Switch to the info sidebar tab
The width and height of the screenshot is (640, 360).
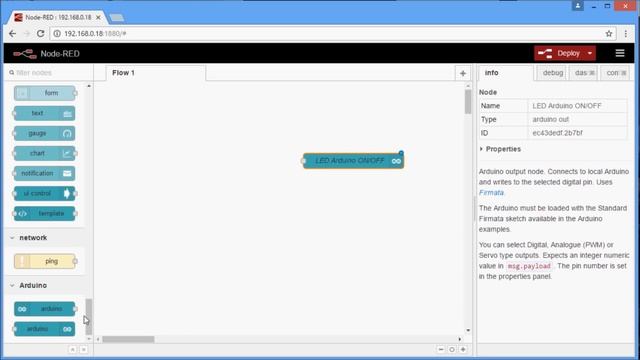point(505,73)
